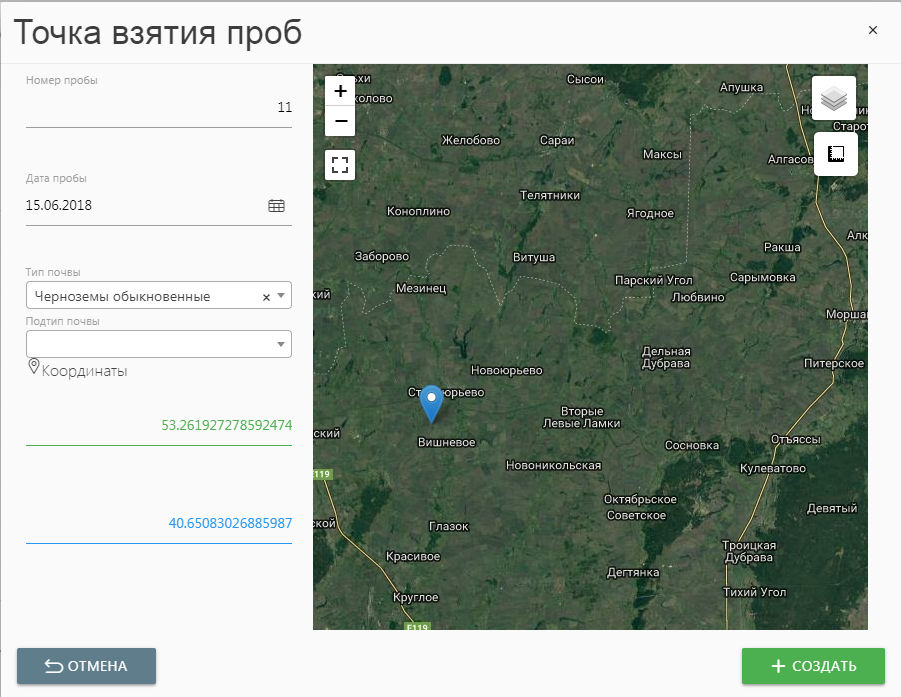Click Сосновка label on the map

click(691, 445)
